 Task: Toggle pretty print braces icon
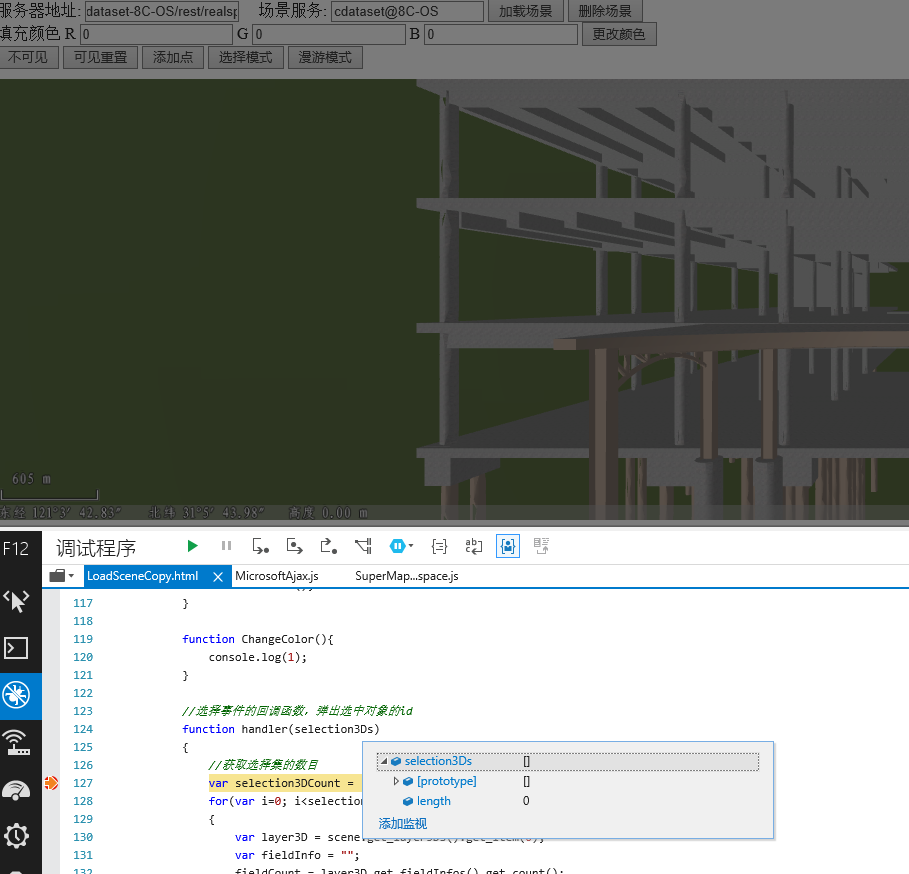(439, 546)
